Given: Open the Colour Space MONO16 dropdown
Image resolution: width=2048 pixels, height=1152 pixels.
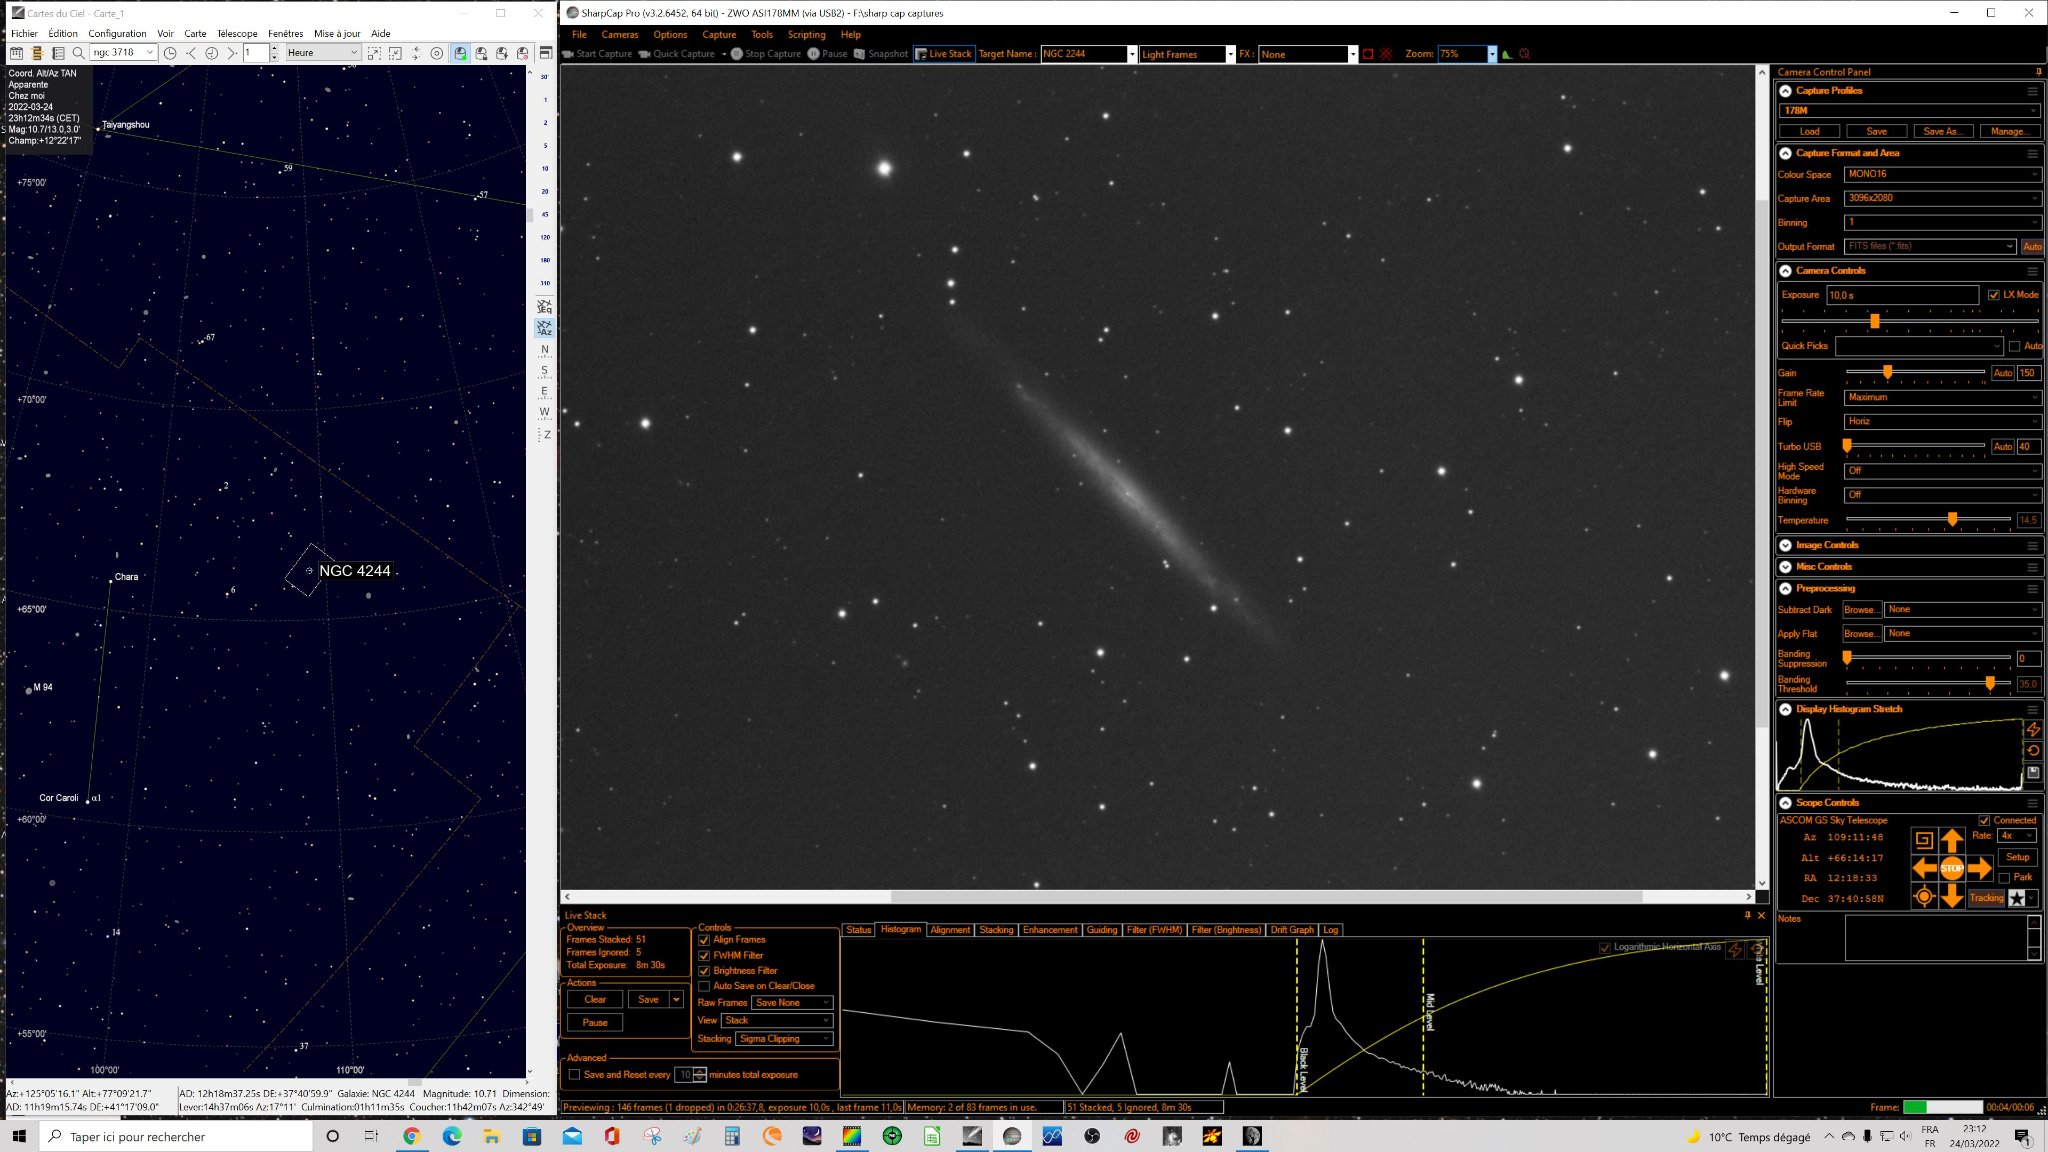Looking at the screenshot, I should [x=1941, y=174].
